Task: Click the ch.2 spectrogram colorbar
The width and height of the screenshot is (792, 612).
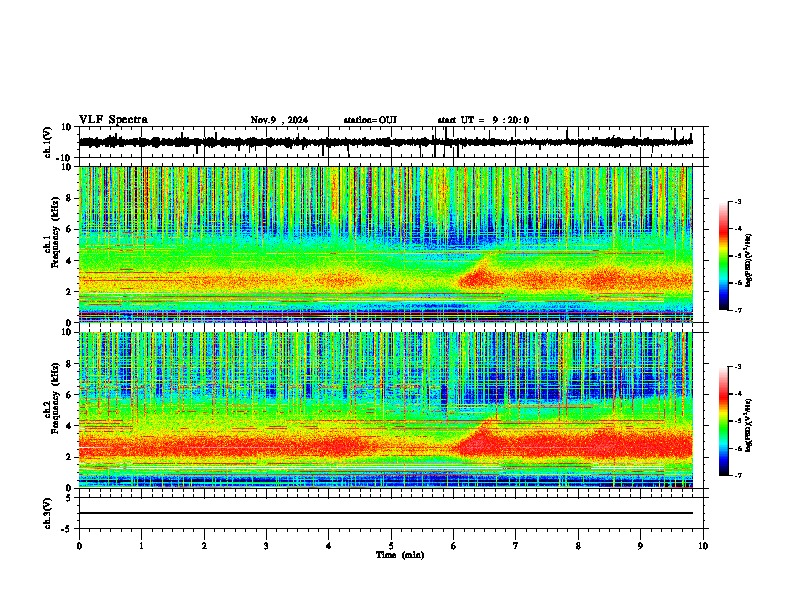Action: [723, 421]
